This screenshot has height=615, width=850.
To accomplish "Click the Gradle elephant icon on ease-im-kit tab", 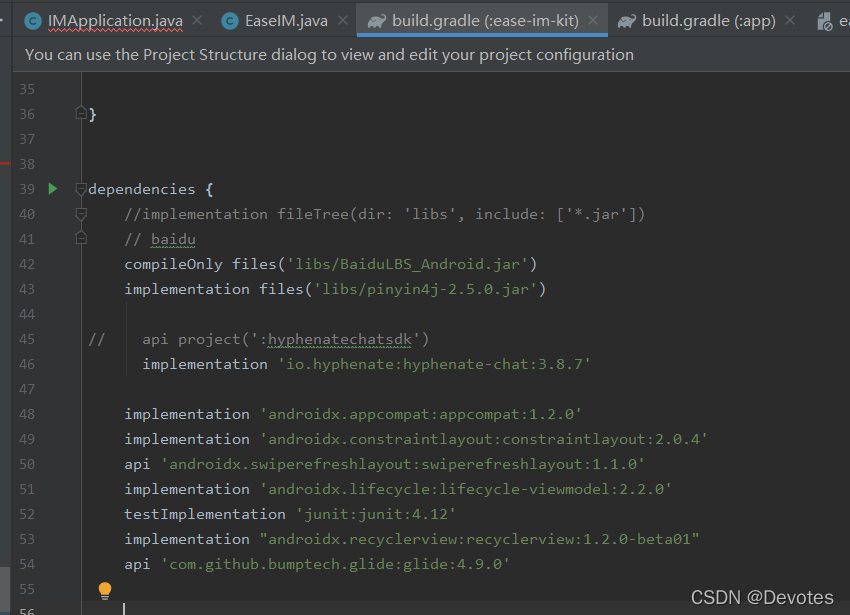I will pyautogui.click(x=376, y=21).
